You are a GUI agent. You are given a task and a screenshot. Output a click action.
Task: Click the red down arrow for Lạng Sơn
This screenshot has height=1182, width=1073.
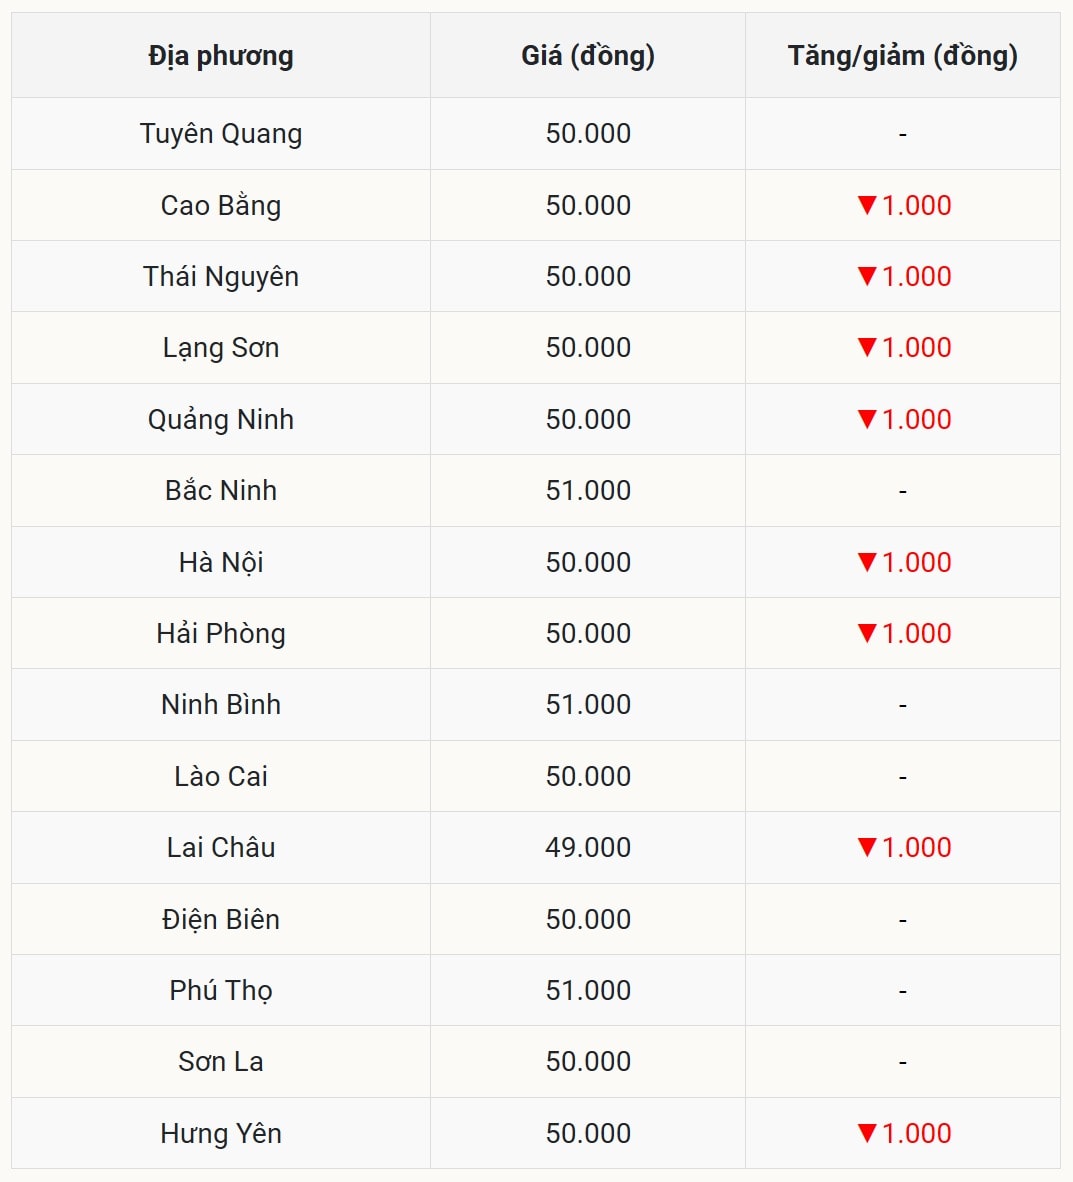[x=867, y=347]
